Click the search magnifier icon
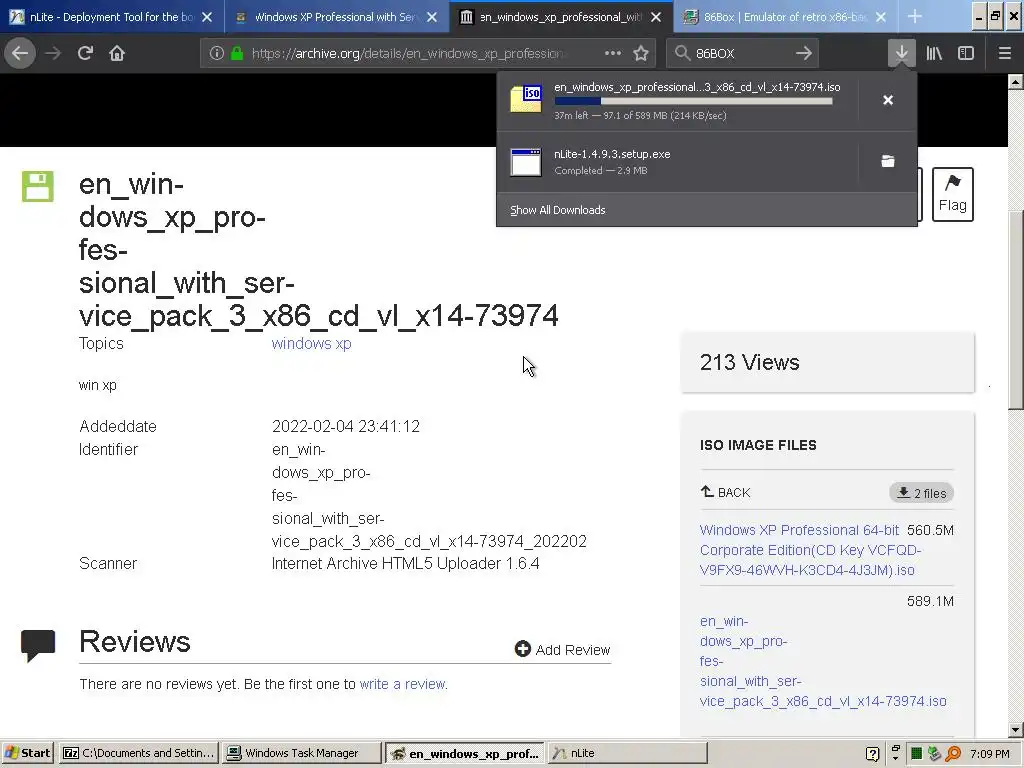The height and width of the screenshot is (768, 1024). [682, 54]
